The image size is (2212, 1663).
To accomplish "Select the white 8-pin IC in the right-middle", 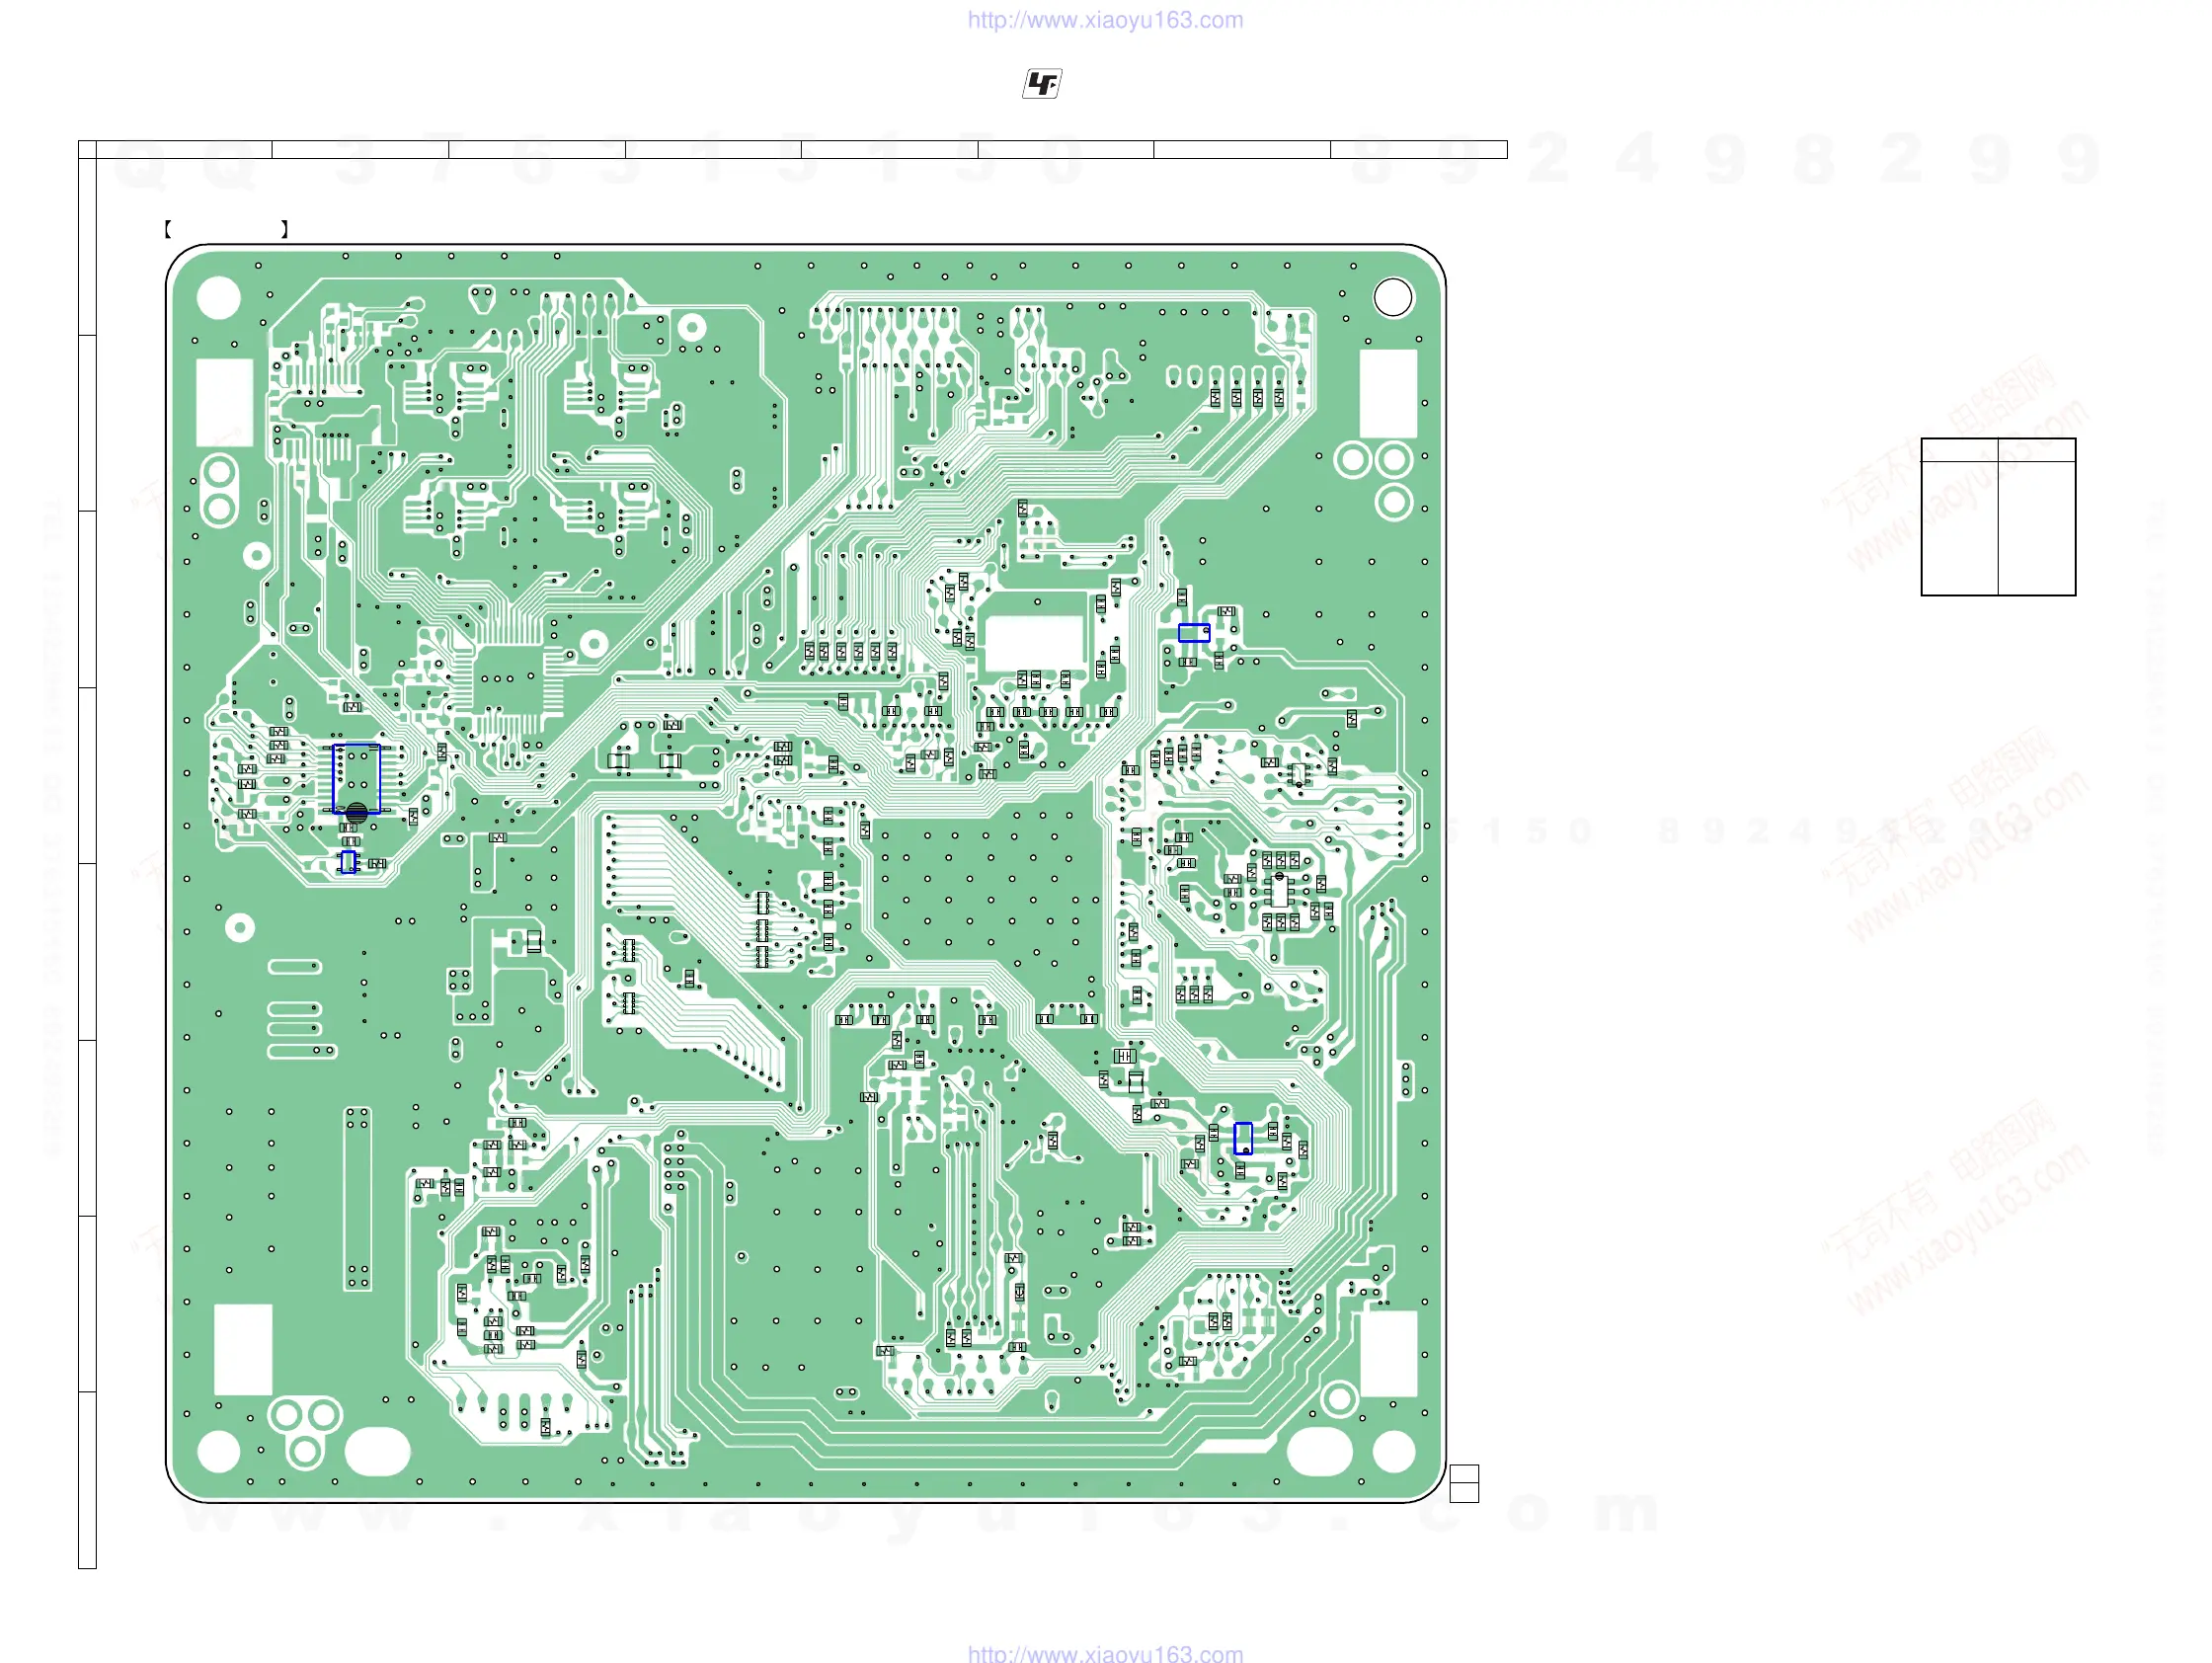I will click(1279, 889).
